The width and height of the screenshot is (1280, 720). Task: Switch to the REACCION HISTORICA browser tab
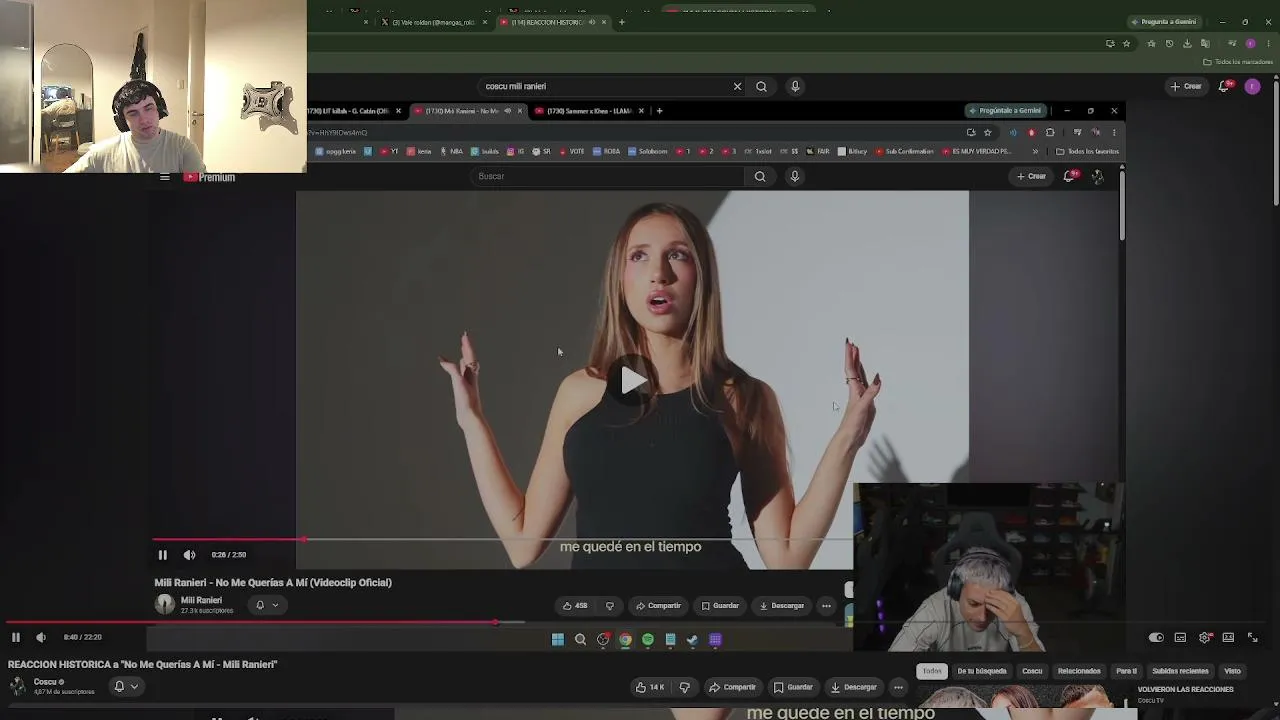552,22
